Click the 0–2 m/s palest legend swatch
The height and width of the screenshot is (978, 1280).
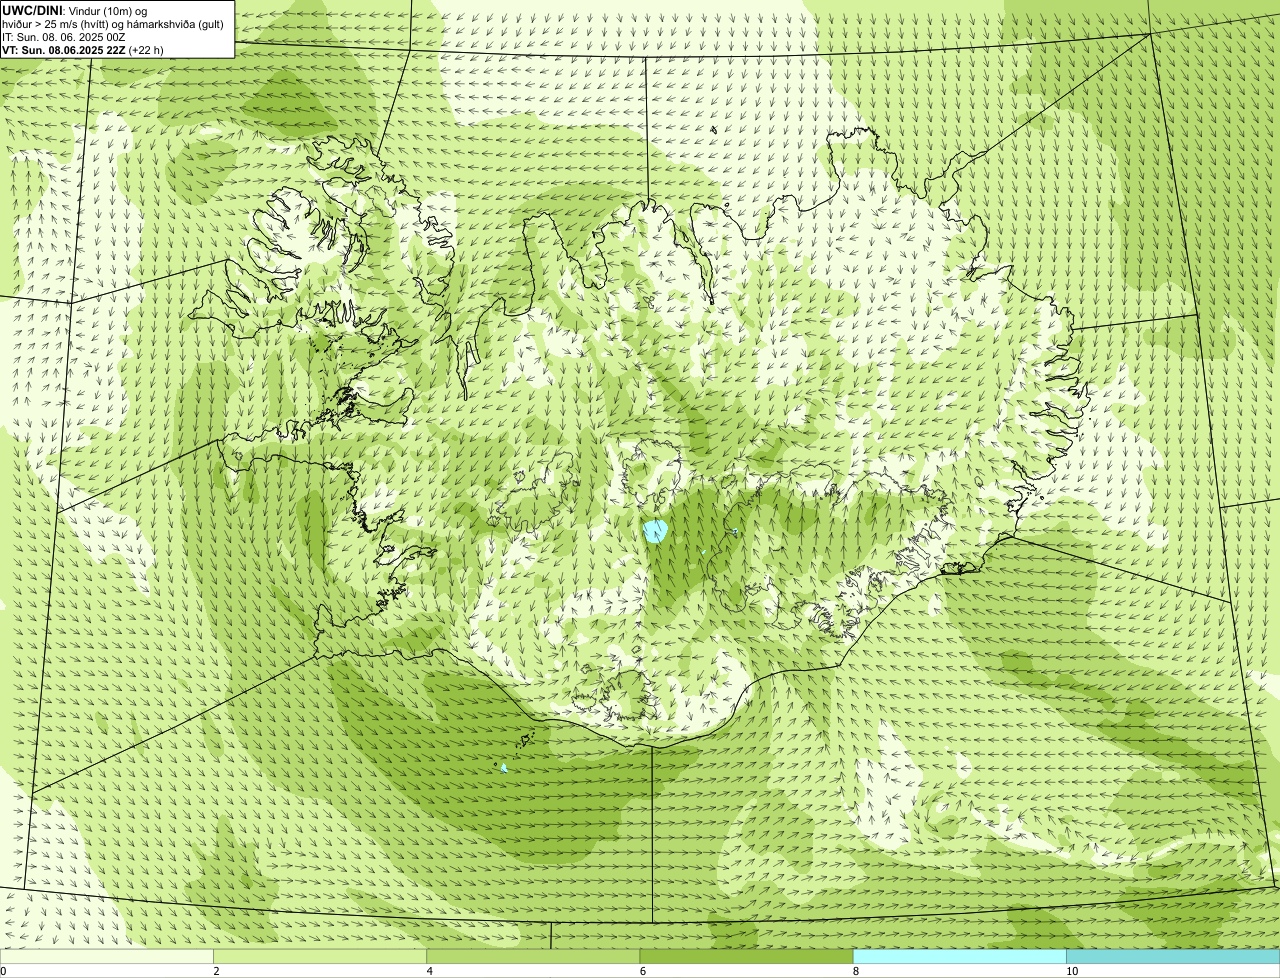click(106, 956)
